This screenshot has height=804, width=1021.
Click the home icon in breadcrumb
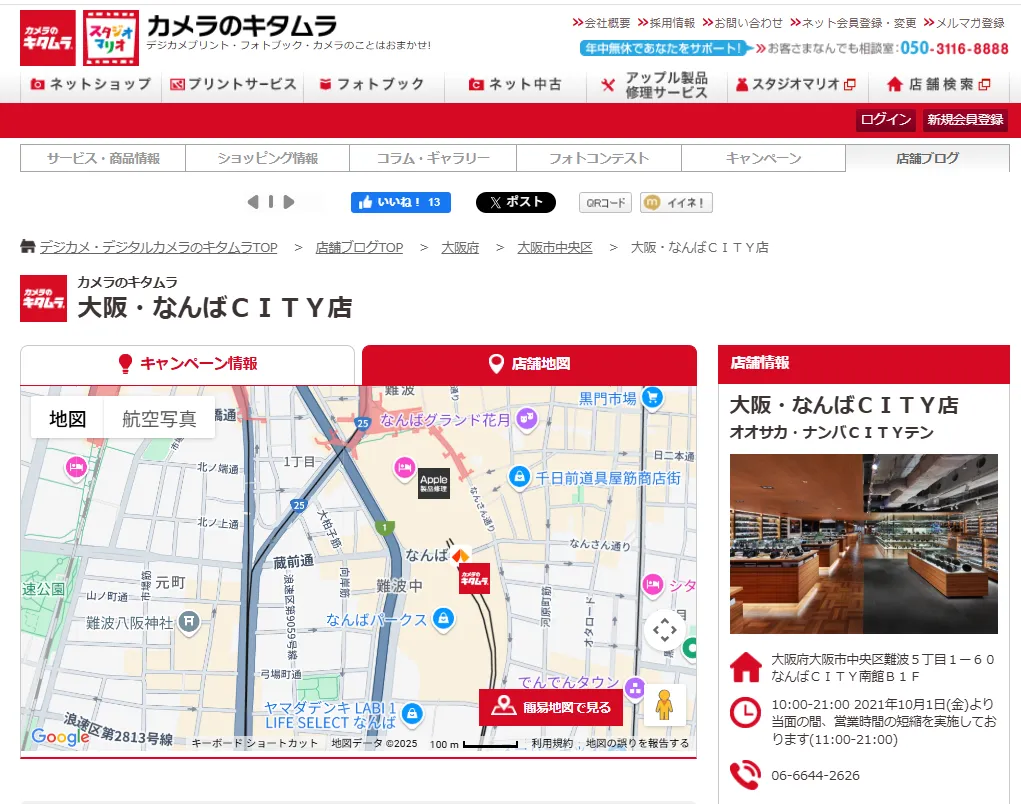click(x=27, y=246)
